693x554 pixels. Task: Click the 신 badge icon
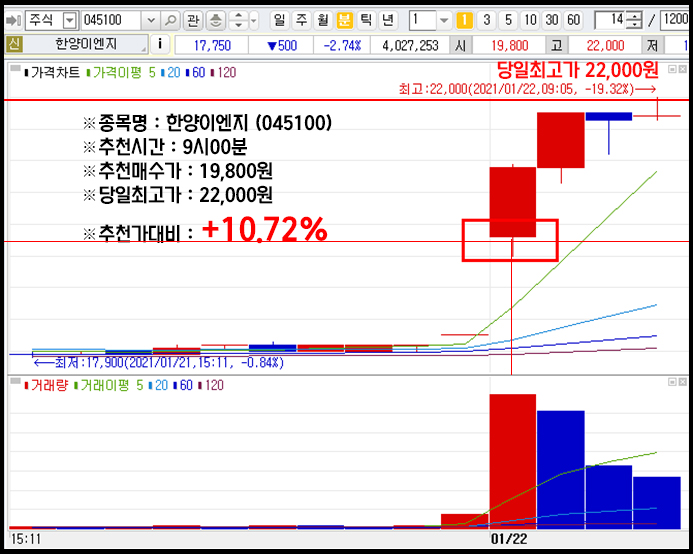click(x=14, y=44)
